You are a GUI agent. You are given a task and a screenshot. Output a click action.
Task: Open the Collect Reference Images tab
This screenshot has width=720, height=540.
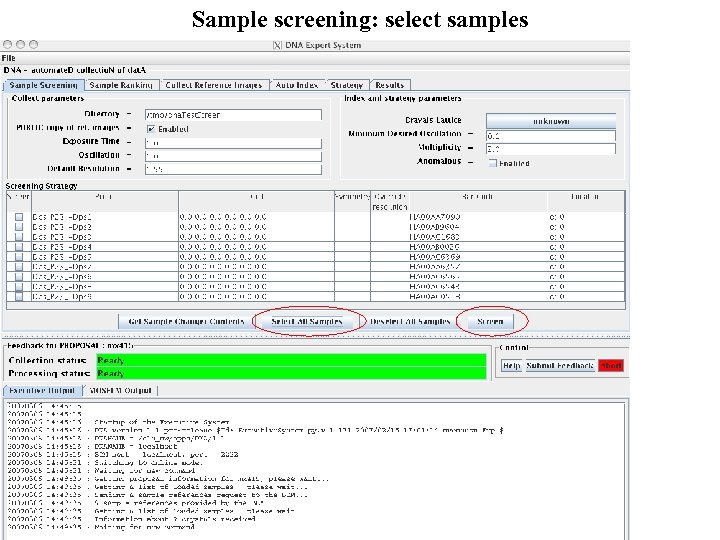coord(214,85)
